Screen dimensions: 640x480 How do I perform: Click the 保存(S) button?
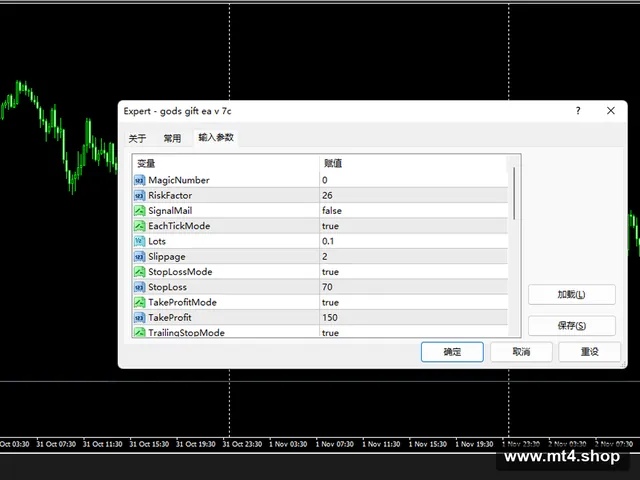click(571, 326)
